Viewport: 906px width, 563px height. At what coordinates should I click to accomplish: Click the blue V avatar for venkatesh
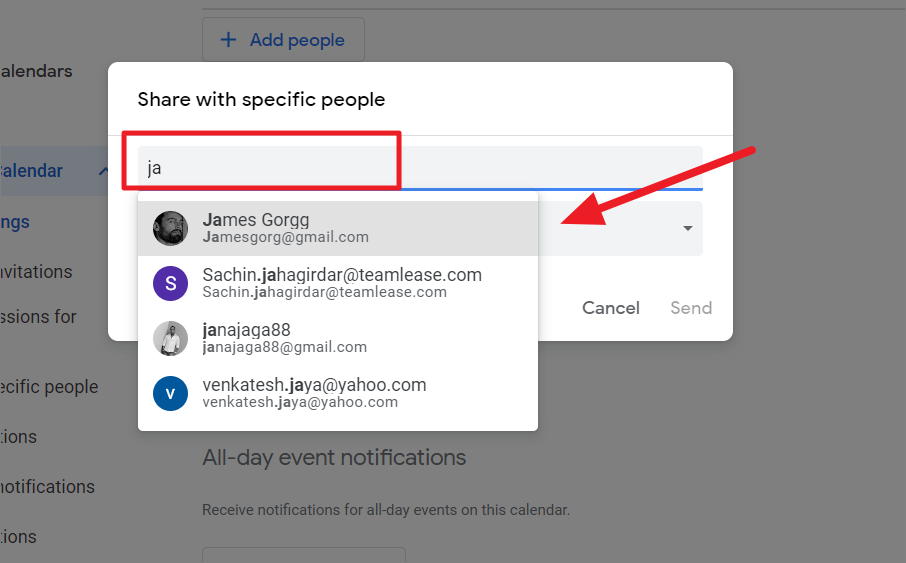(170, 393)
